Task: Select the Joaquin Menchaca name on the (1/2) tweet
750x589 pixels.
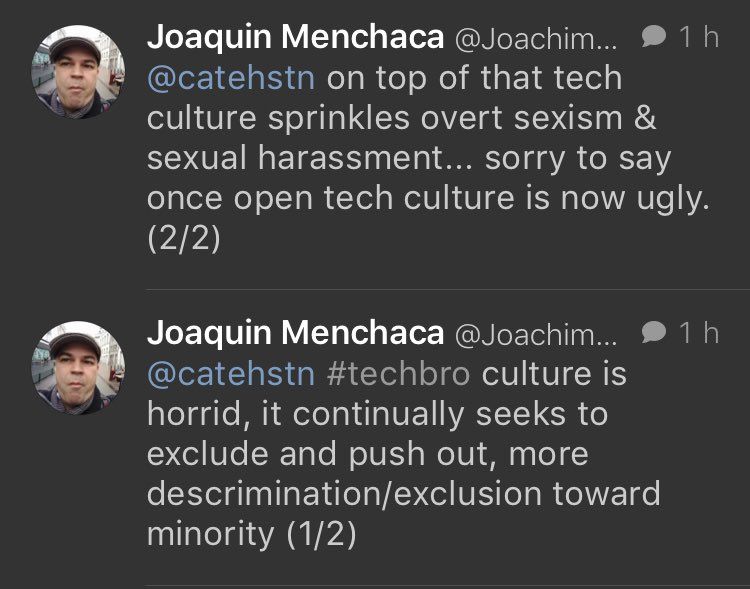Action: [295, 332]
